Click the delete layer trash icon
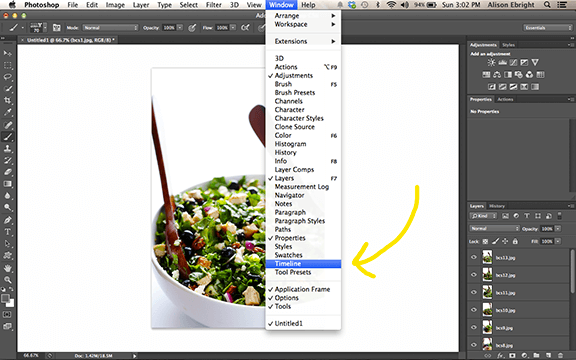The height and width of the screenshot is (360, 576). [560, 355]
